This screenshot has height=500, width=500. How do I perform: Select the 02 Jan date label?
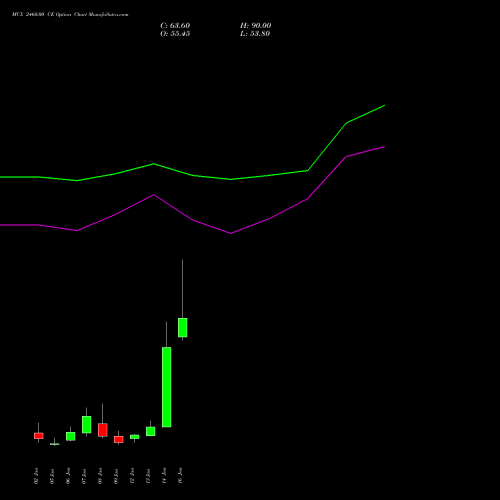click(36, 476)
